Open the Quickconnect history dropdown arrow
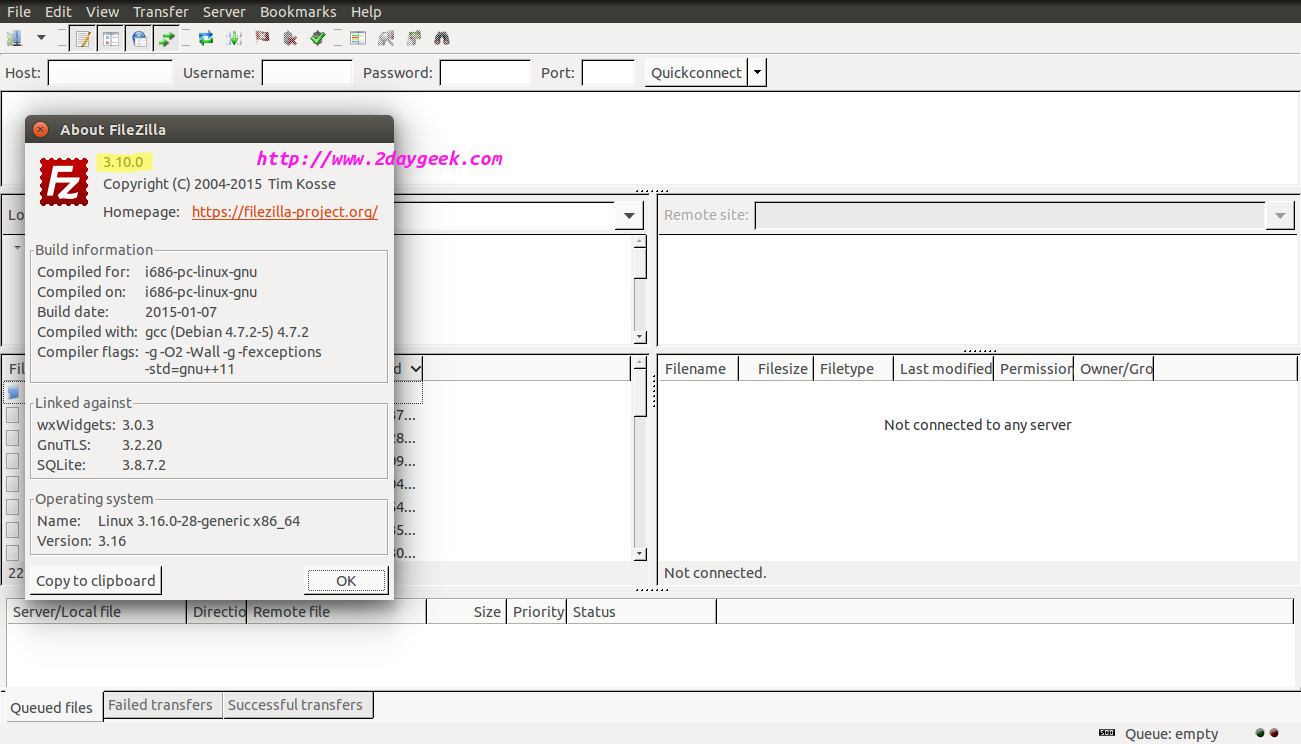Image resolution: width=1301 pixels, height=744 pixels. pyautogui.click(x=757, y=73)
